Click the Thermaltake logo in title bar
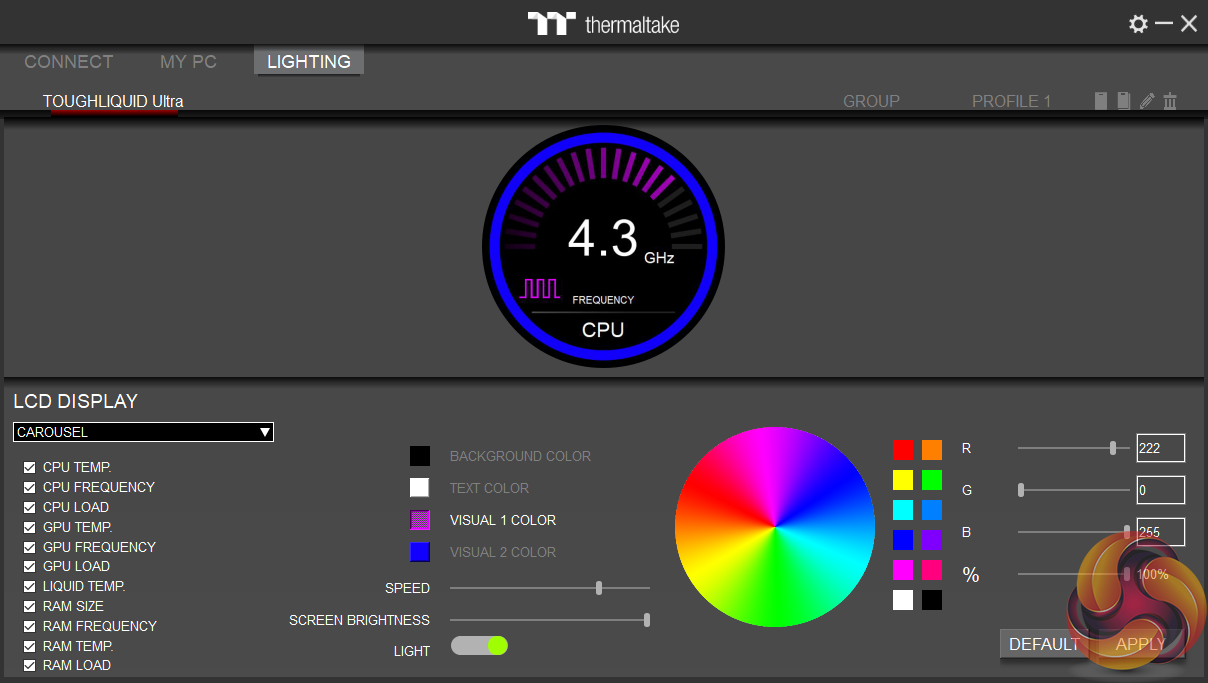The width and height of the screenshot is (1208, 683). point(603,24)
